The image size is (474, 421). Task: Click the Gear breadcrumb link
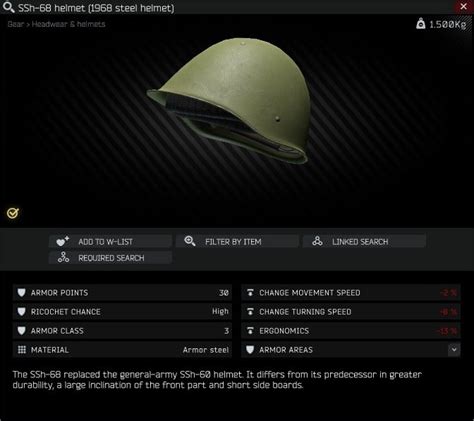15,24
